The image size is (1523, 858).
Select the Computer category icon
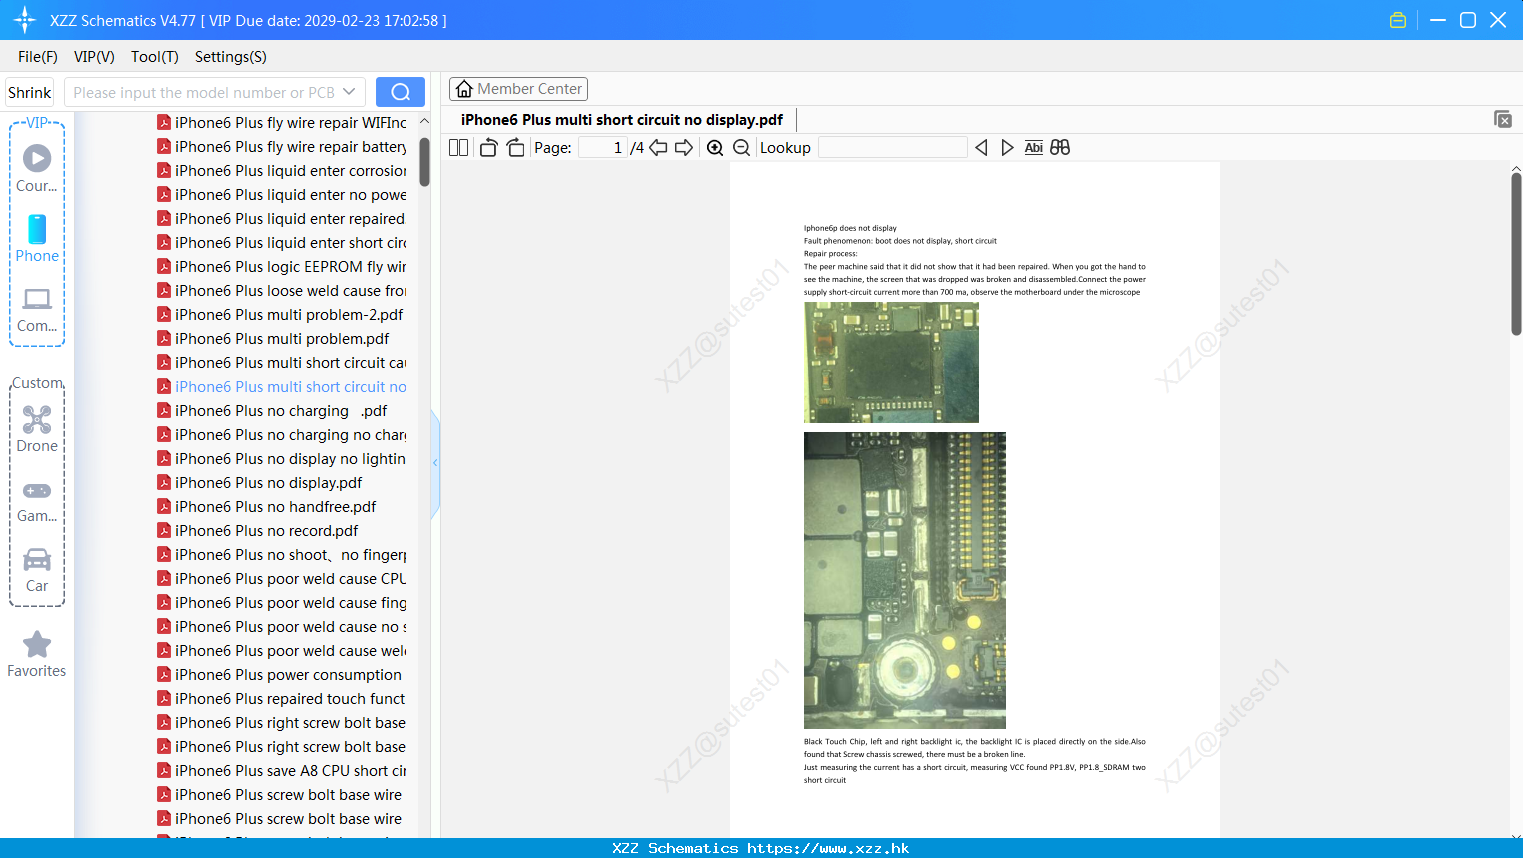(37, 310)
